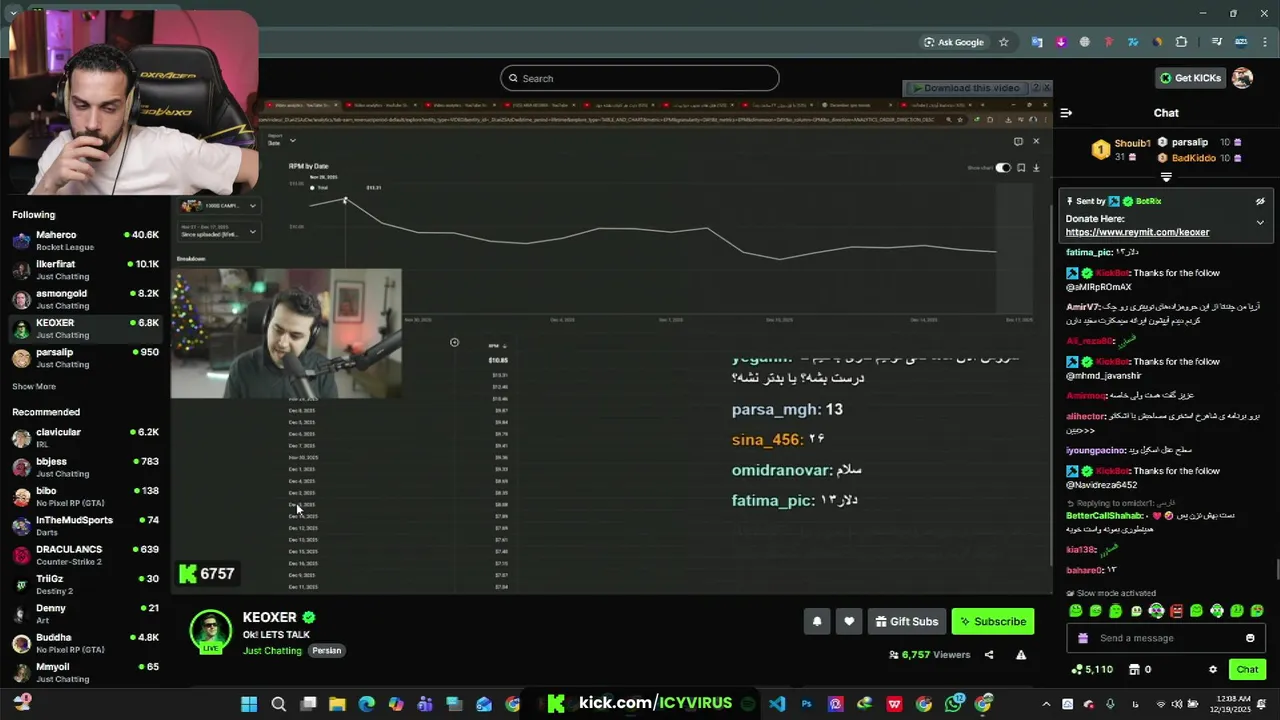The height and width of the screenshot is (720, 1280).
Task: Open Maherco channel in Following
Action: (x=85, y=240)
